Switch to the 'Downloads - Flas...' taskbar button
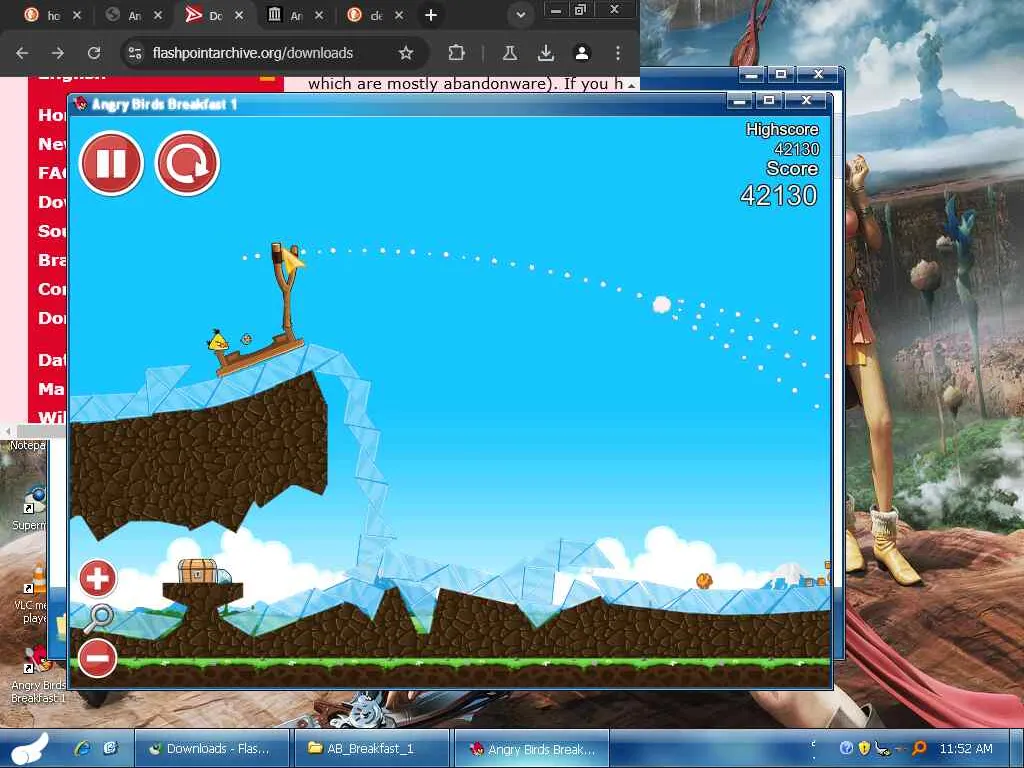This screenshot has width=1024, height=768. tap(212, 748)
